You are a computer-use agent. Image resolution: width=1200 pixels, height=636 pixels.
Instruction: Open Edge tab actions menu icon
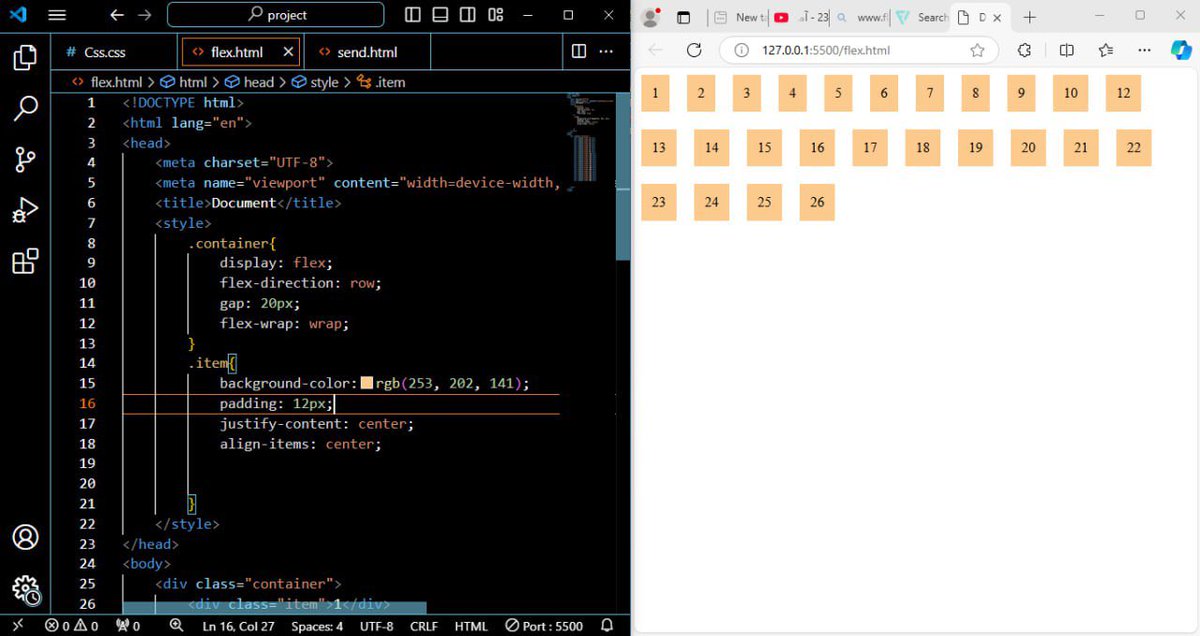[x=684, y=17]
